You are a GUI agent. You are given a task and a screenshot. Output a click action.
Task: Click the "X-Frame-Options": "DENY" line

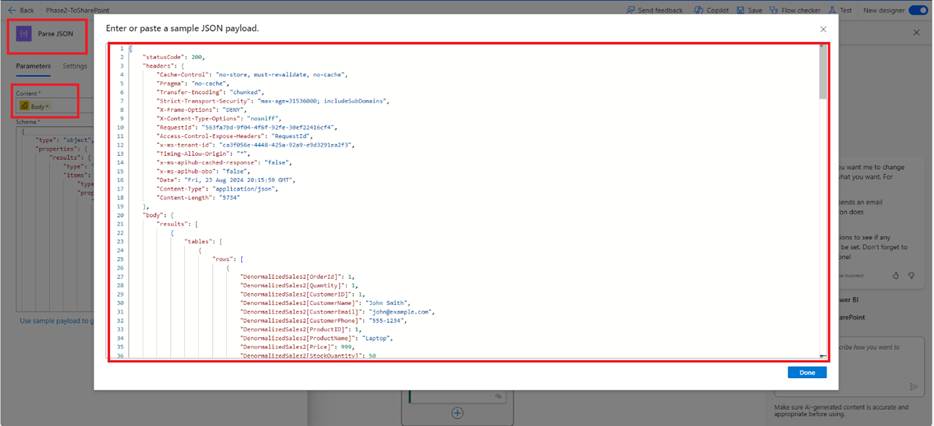point(200,110)
